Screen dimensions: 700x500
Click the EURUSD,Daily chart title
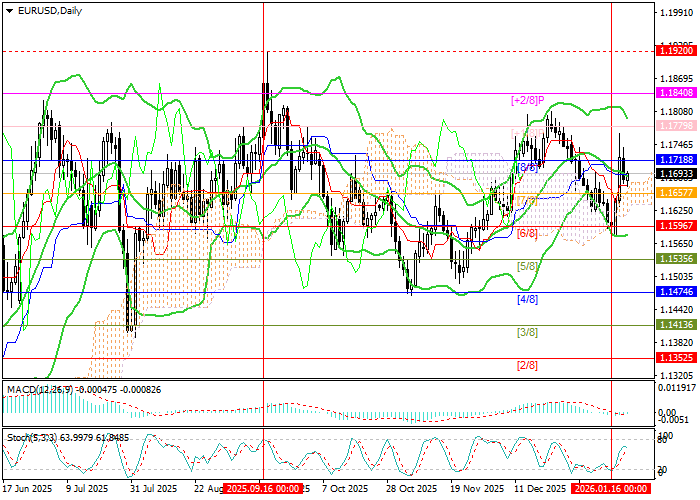tap(49, 10)
